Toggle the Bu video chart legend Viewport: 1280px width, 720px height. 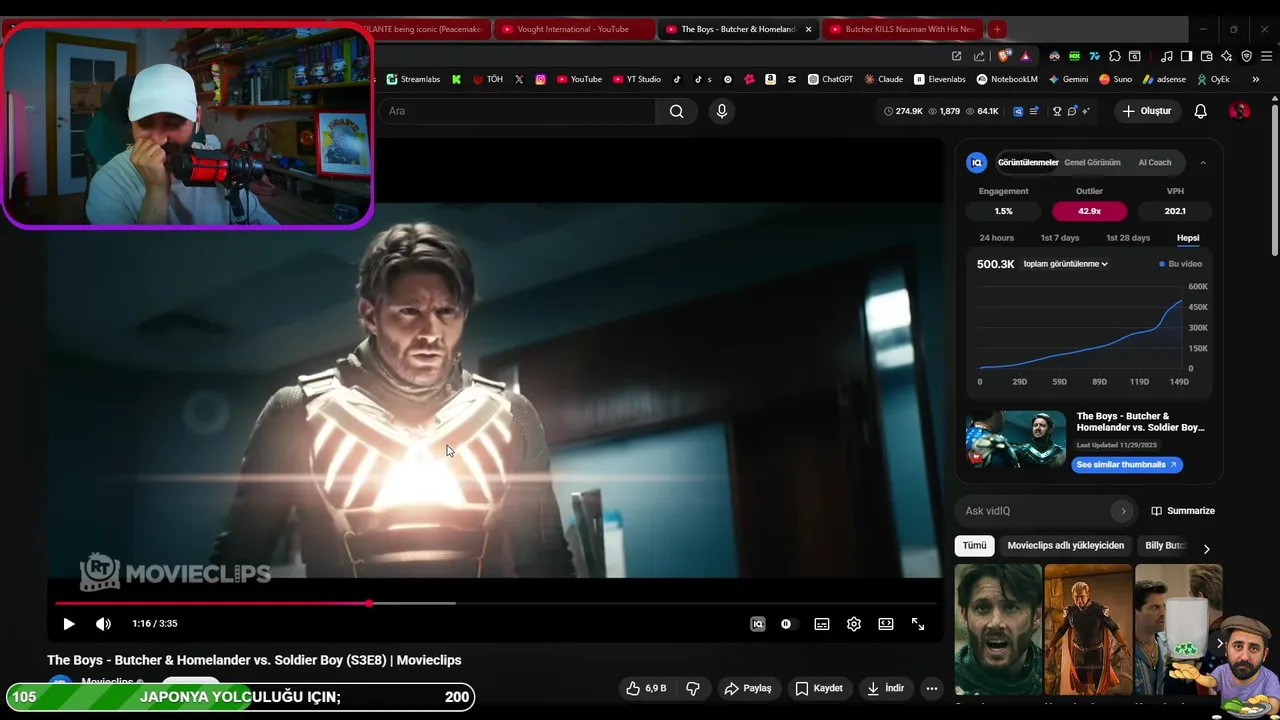pyautogui.click(x=1180, y=264)
